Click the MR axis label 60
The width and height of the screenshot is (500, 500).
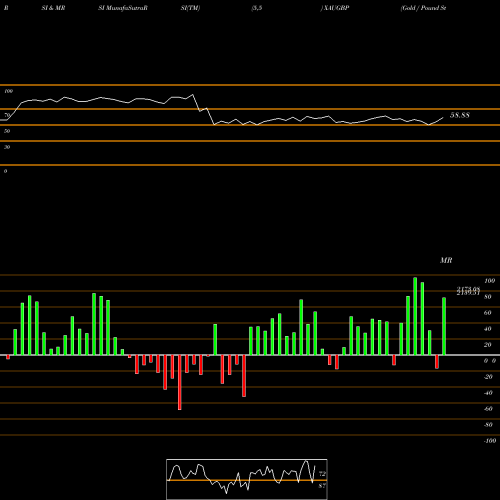(x=488, y=313)
